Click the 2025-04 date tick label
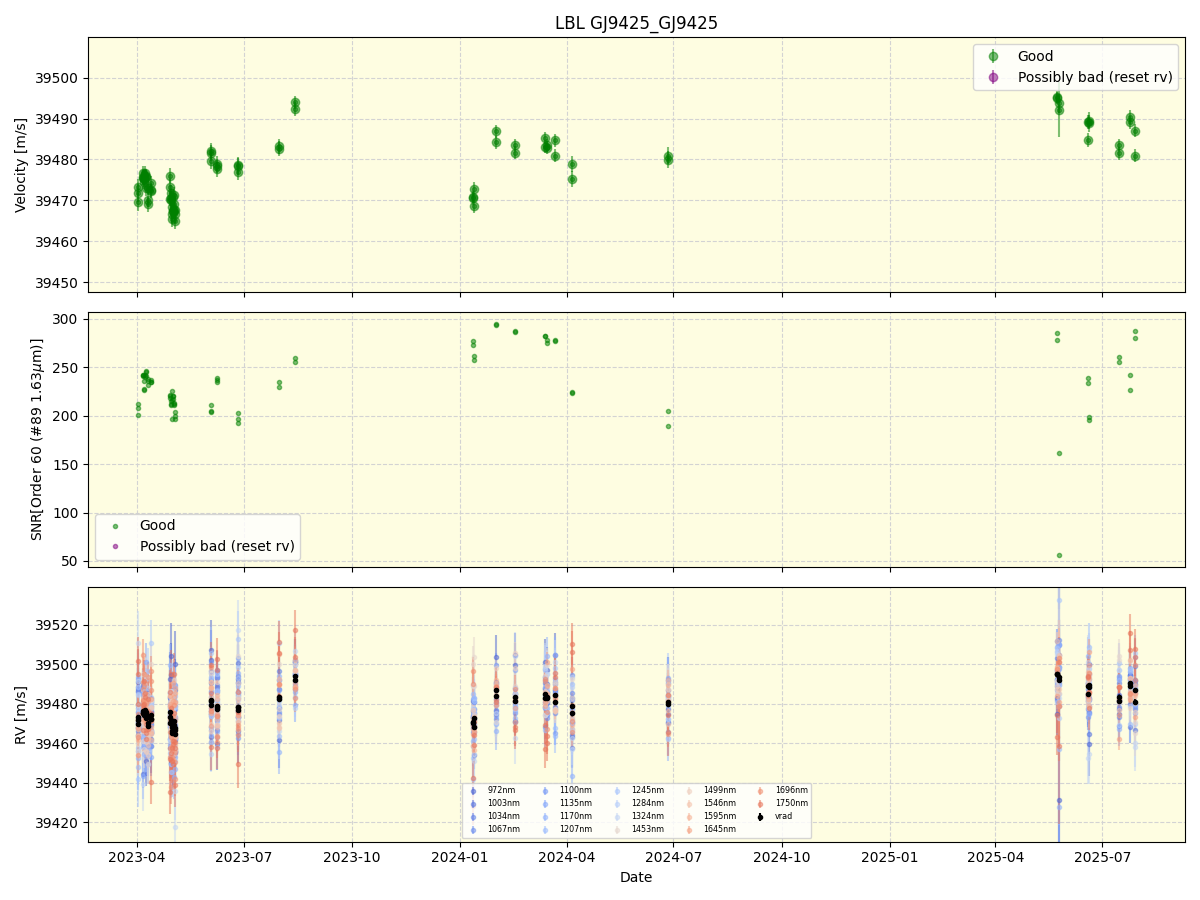The image size is (1200, 900). [x=996, y=857]
